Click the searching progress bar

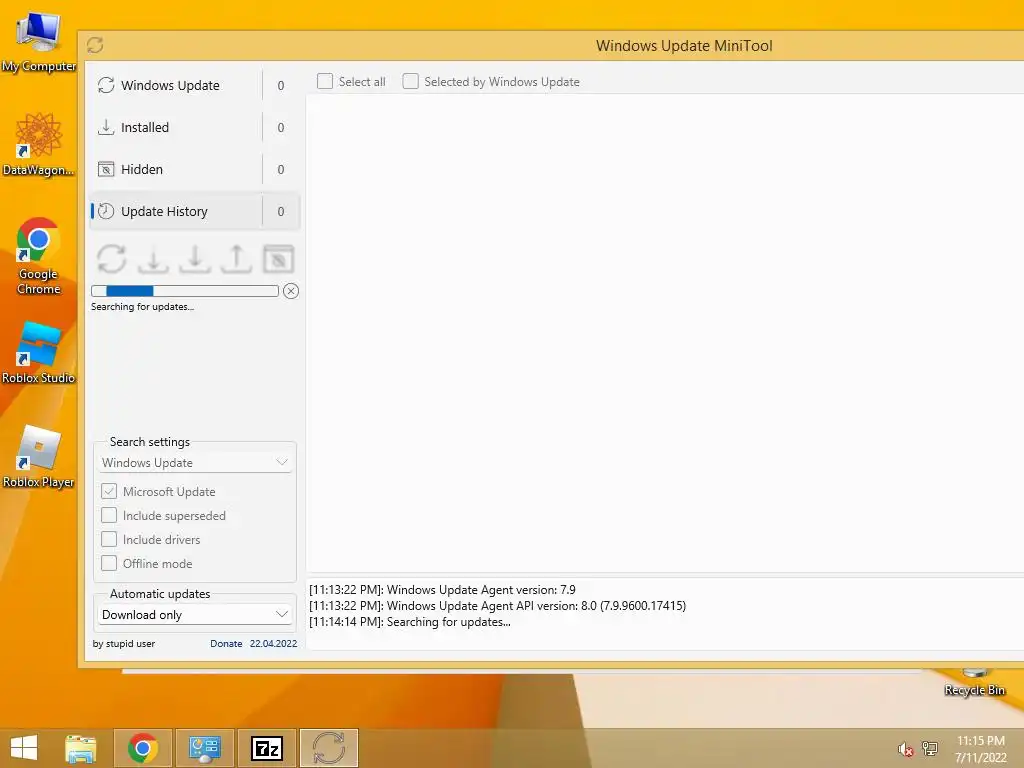pyautogui.click(x=185, y=291)
